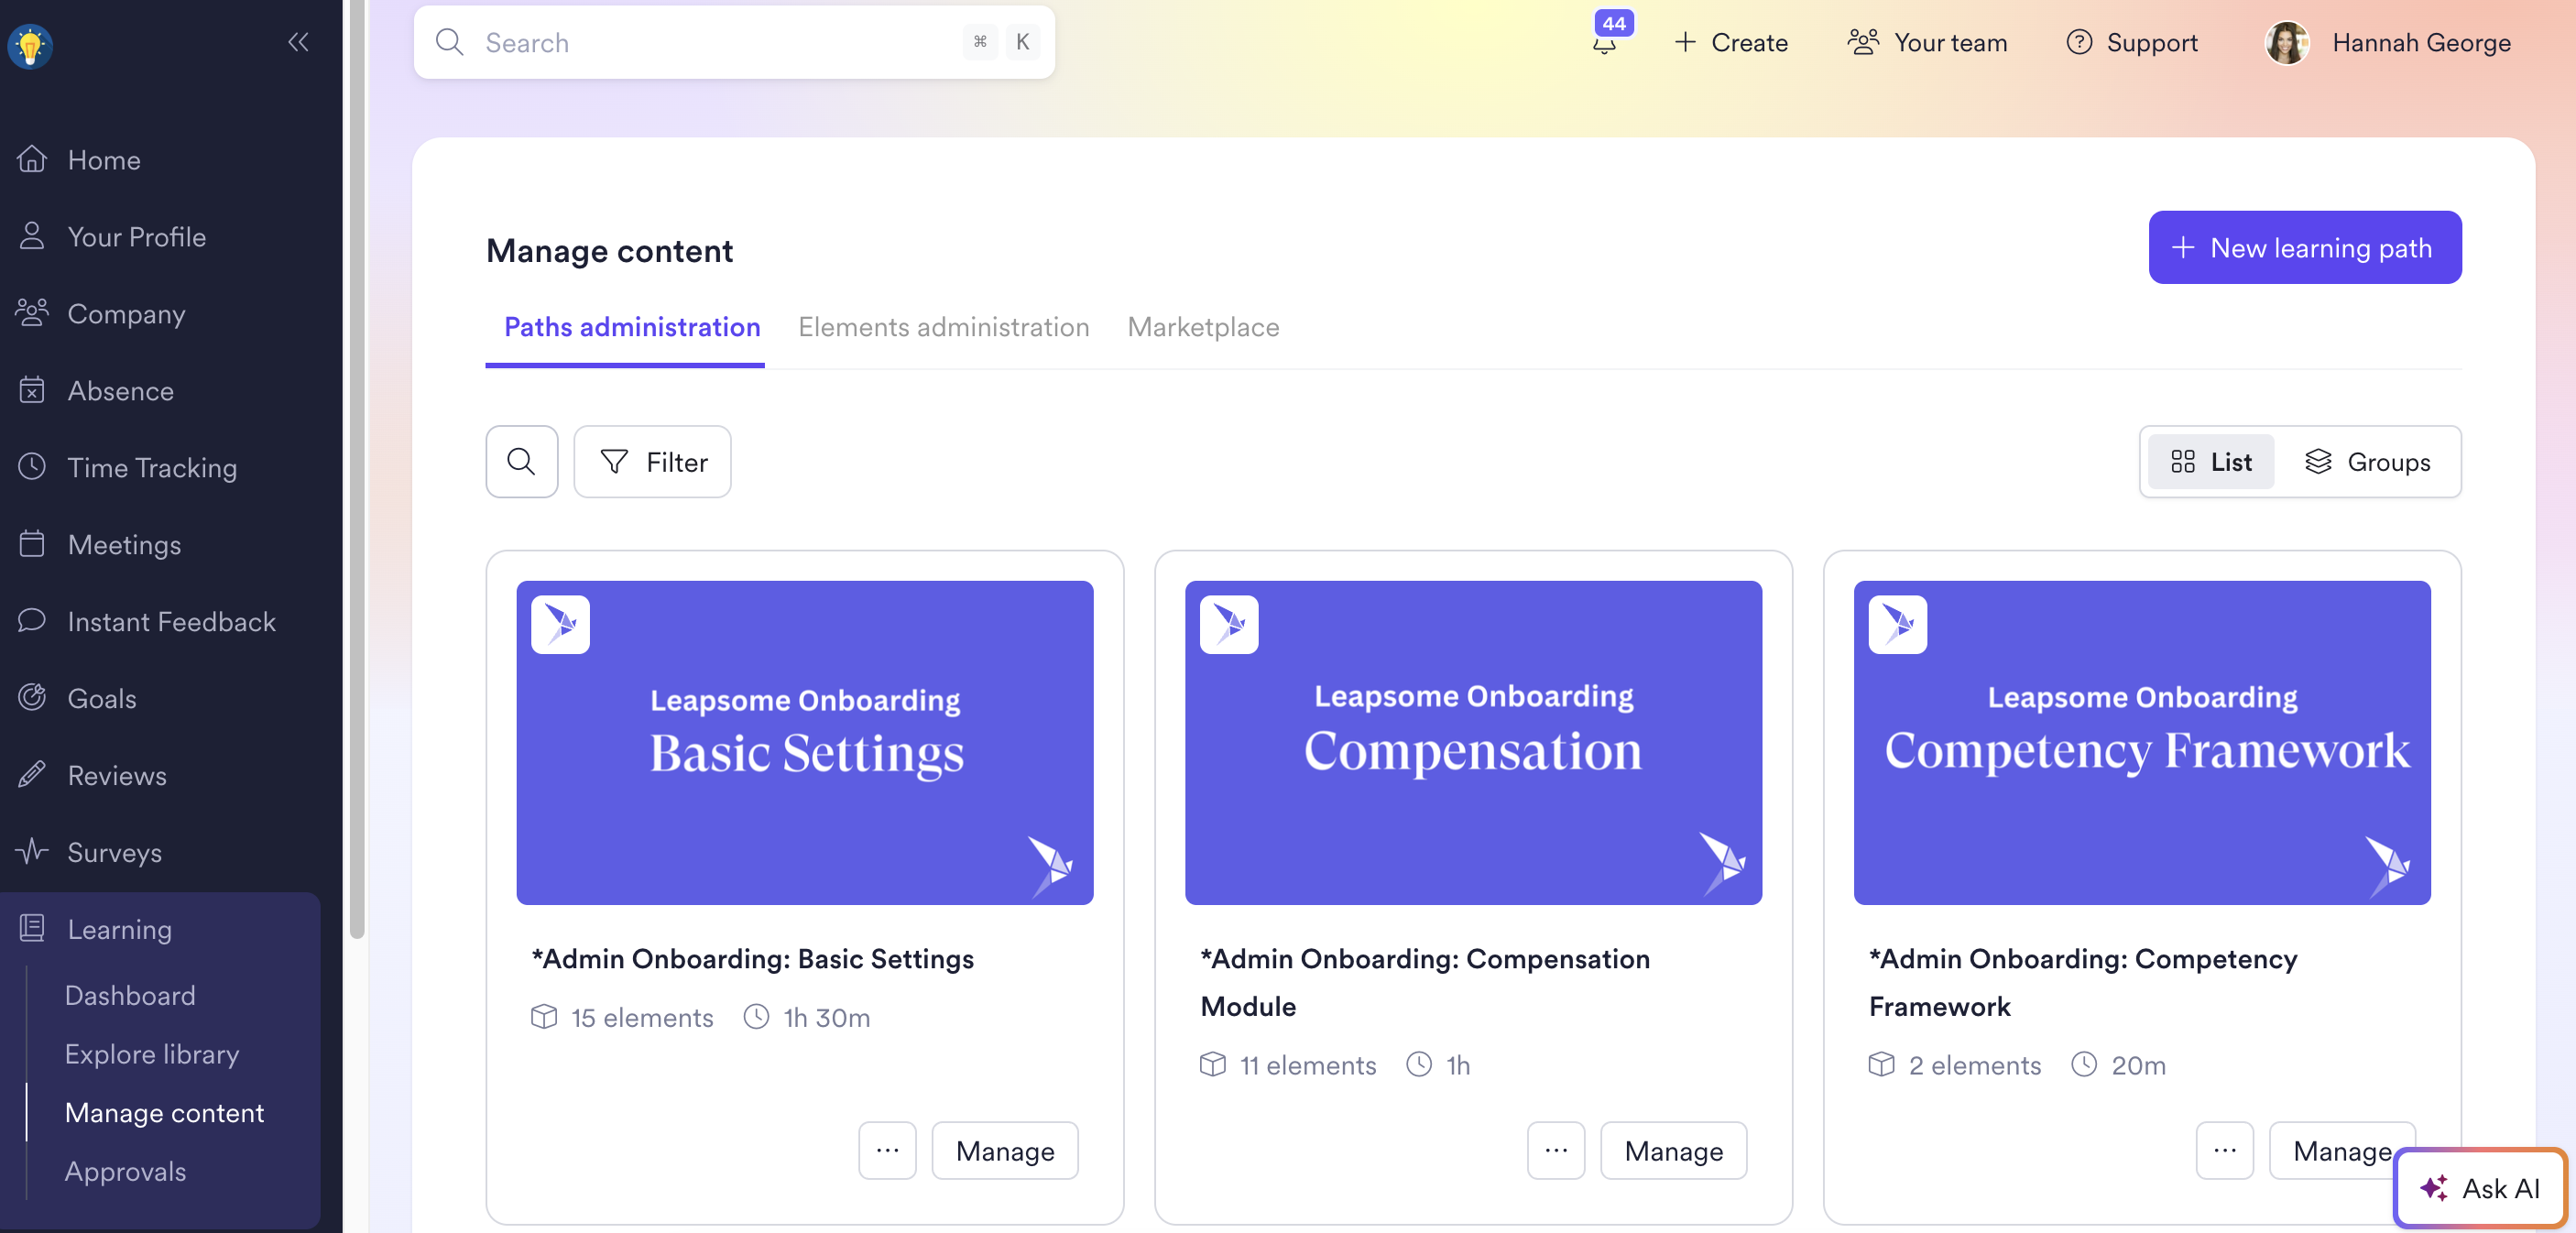The height and width of the screenshot is (1233, 2576).
Task: Switch to List view
Action: pyautogui.click(x=2210, y=461)
